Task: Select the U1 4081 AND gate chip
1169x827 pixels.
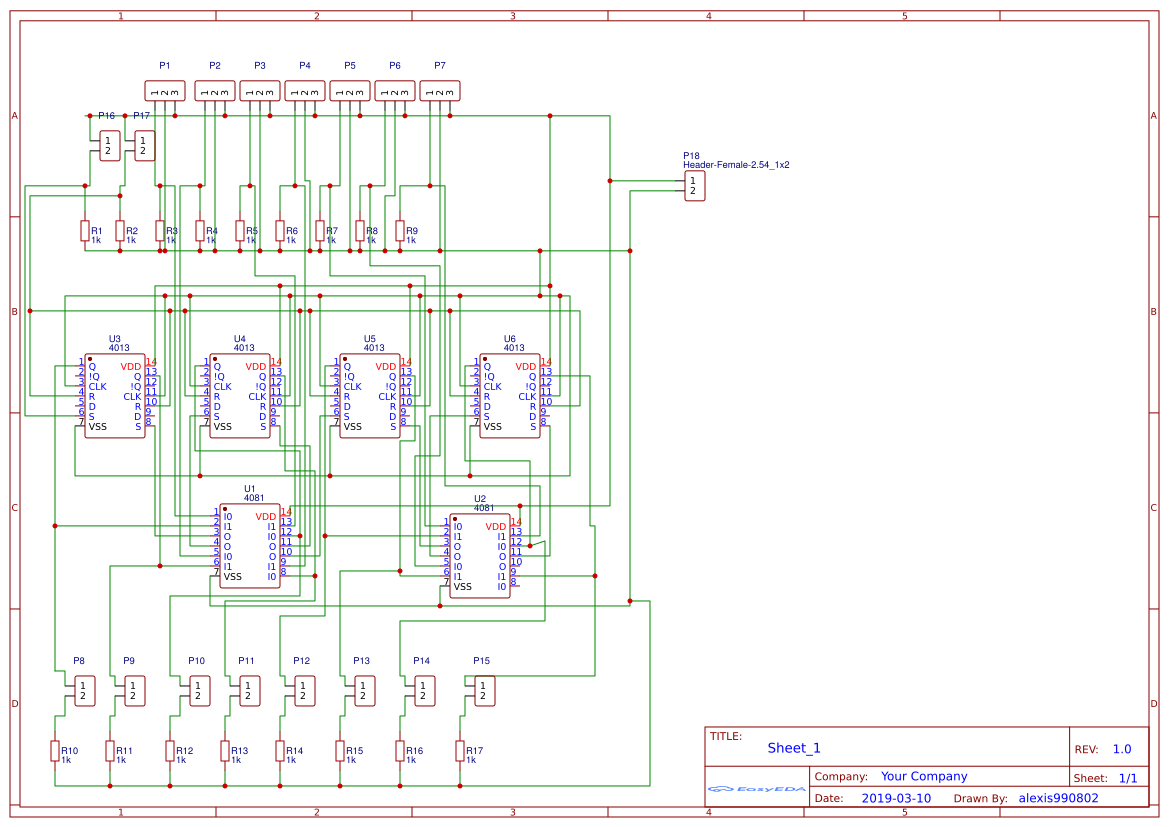Action: pyautogui.click(x=250, y=546)
